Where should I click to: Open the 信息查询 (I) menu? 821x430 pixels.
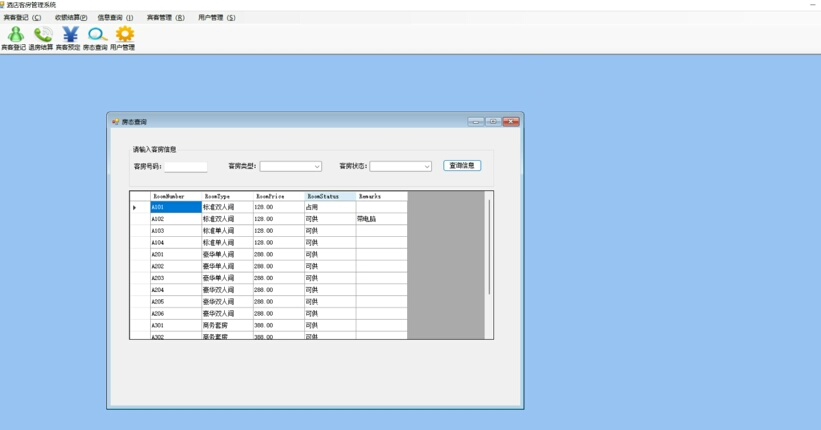pos(115,18)
